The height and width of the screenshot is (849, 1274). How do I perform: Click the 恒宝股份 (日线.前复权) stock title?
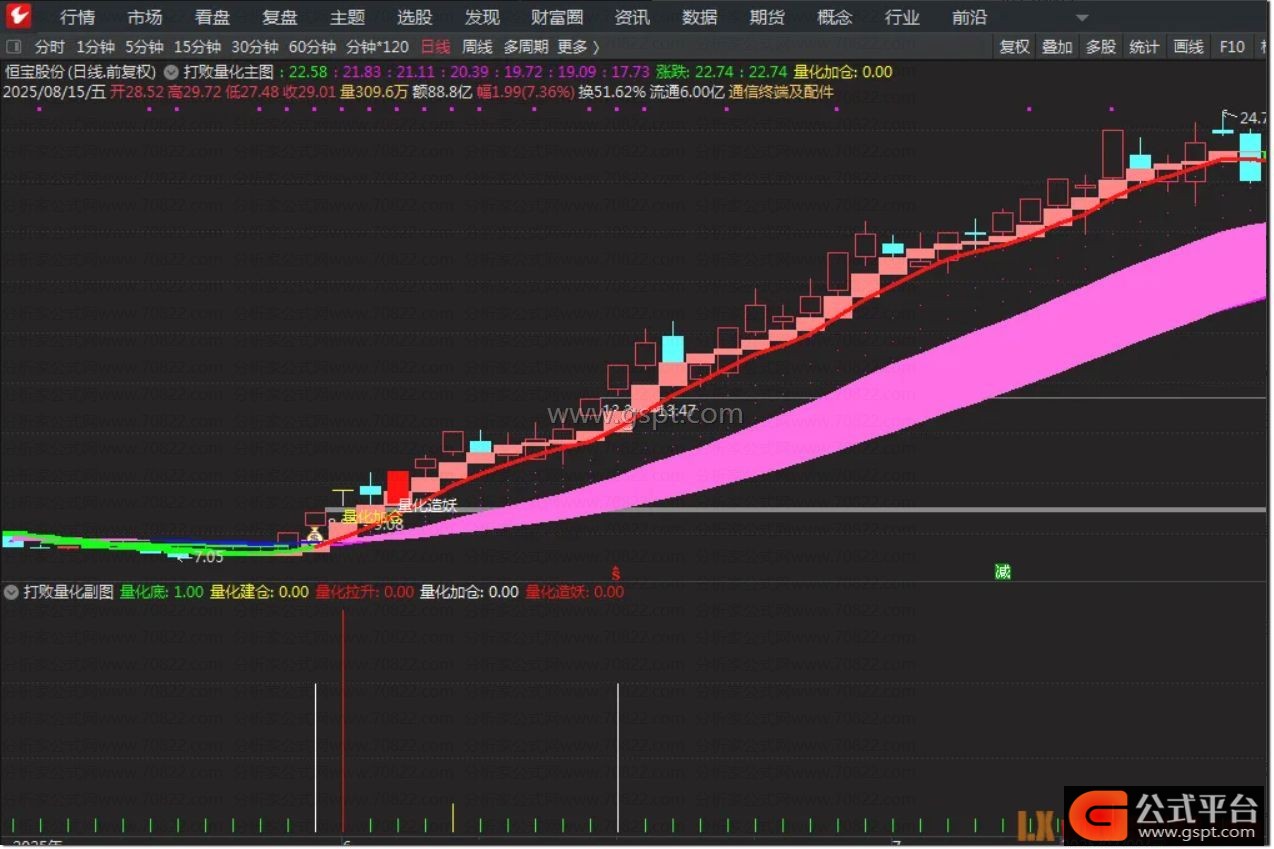[x=82, y=72]
